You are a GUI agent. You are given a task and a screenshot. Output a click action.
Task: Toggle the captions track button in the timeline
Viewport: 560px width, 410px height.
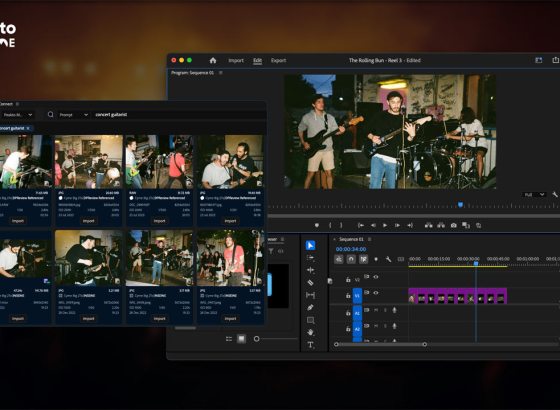[401, 259]
